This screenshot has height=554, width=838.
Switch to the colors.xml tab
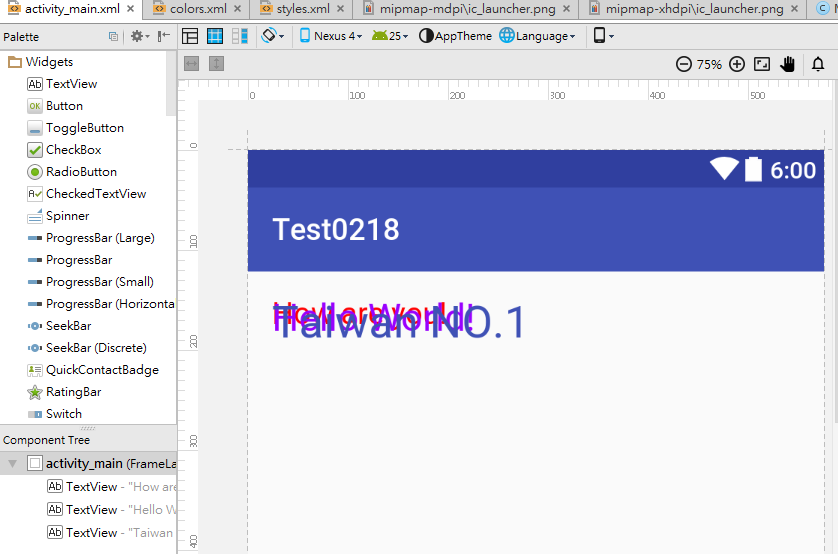coord(197,9)
